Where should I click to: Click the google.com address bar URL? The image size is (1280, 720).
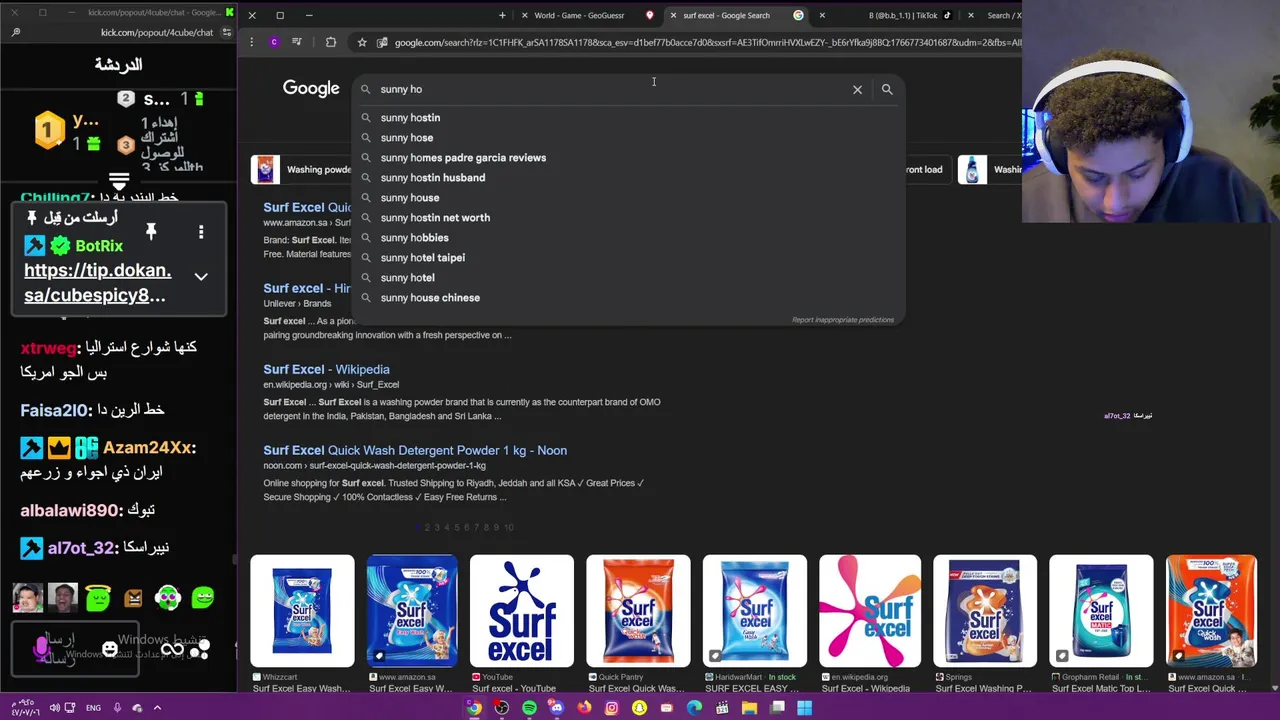tap(707, 42)
